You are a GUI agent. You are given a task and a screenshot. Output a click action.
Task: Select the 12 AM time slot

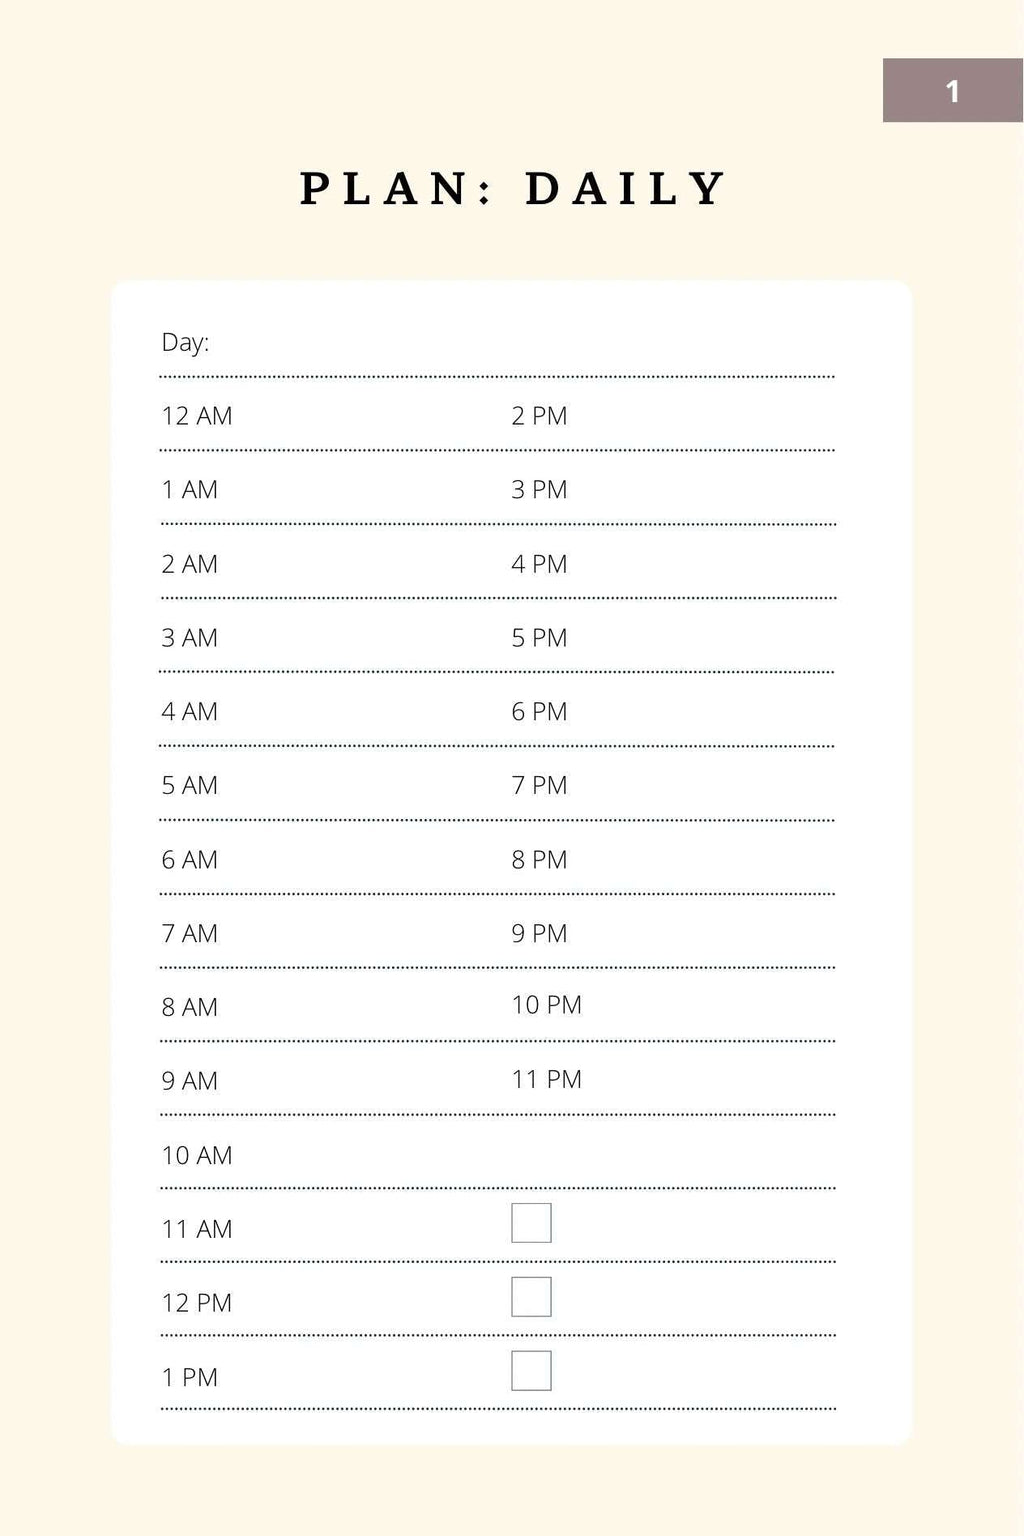tap(197, 416)
